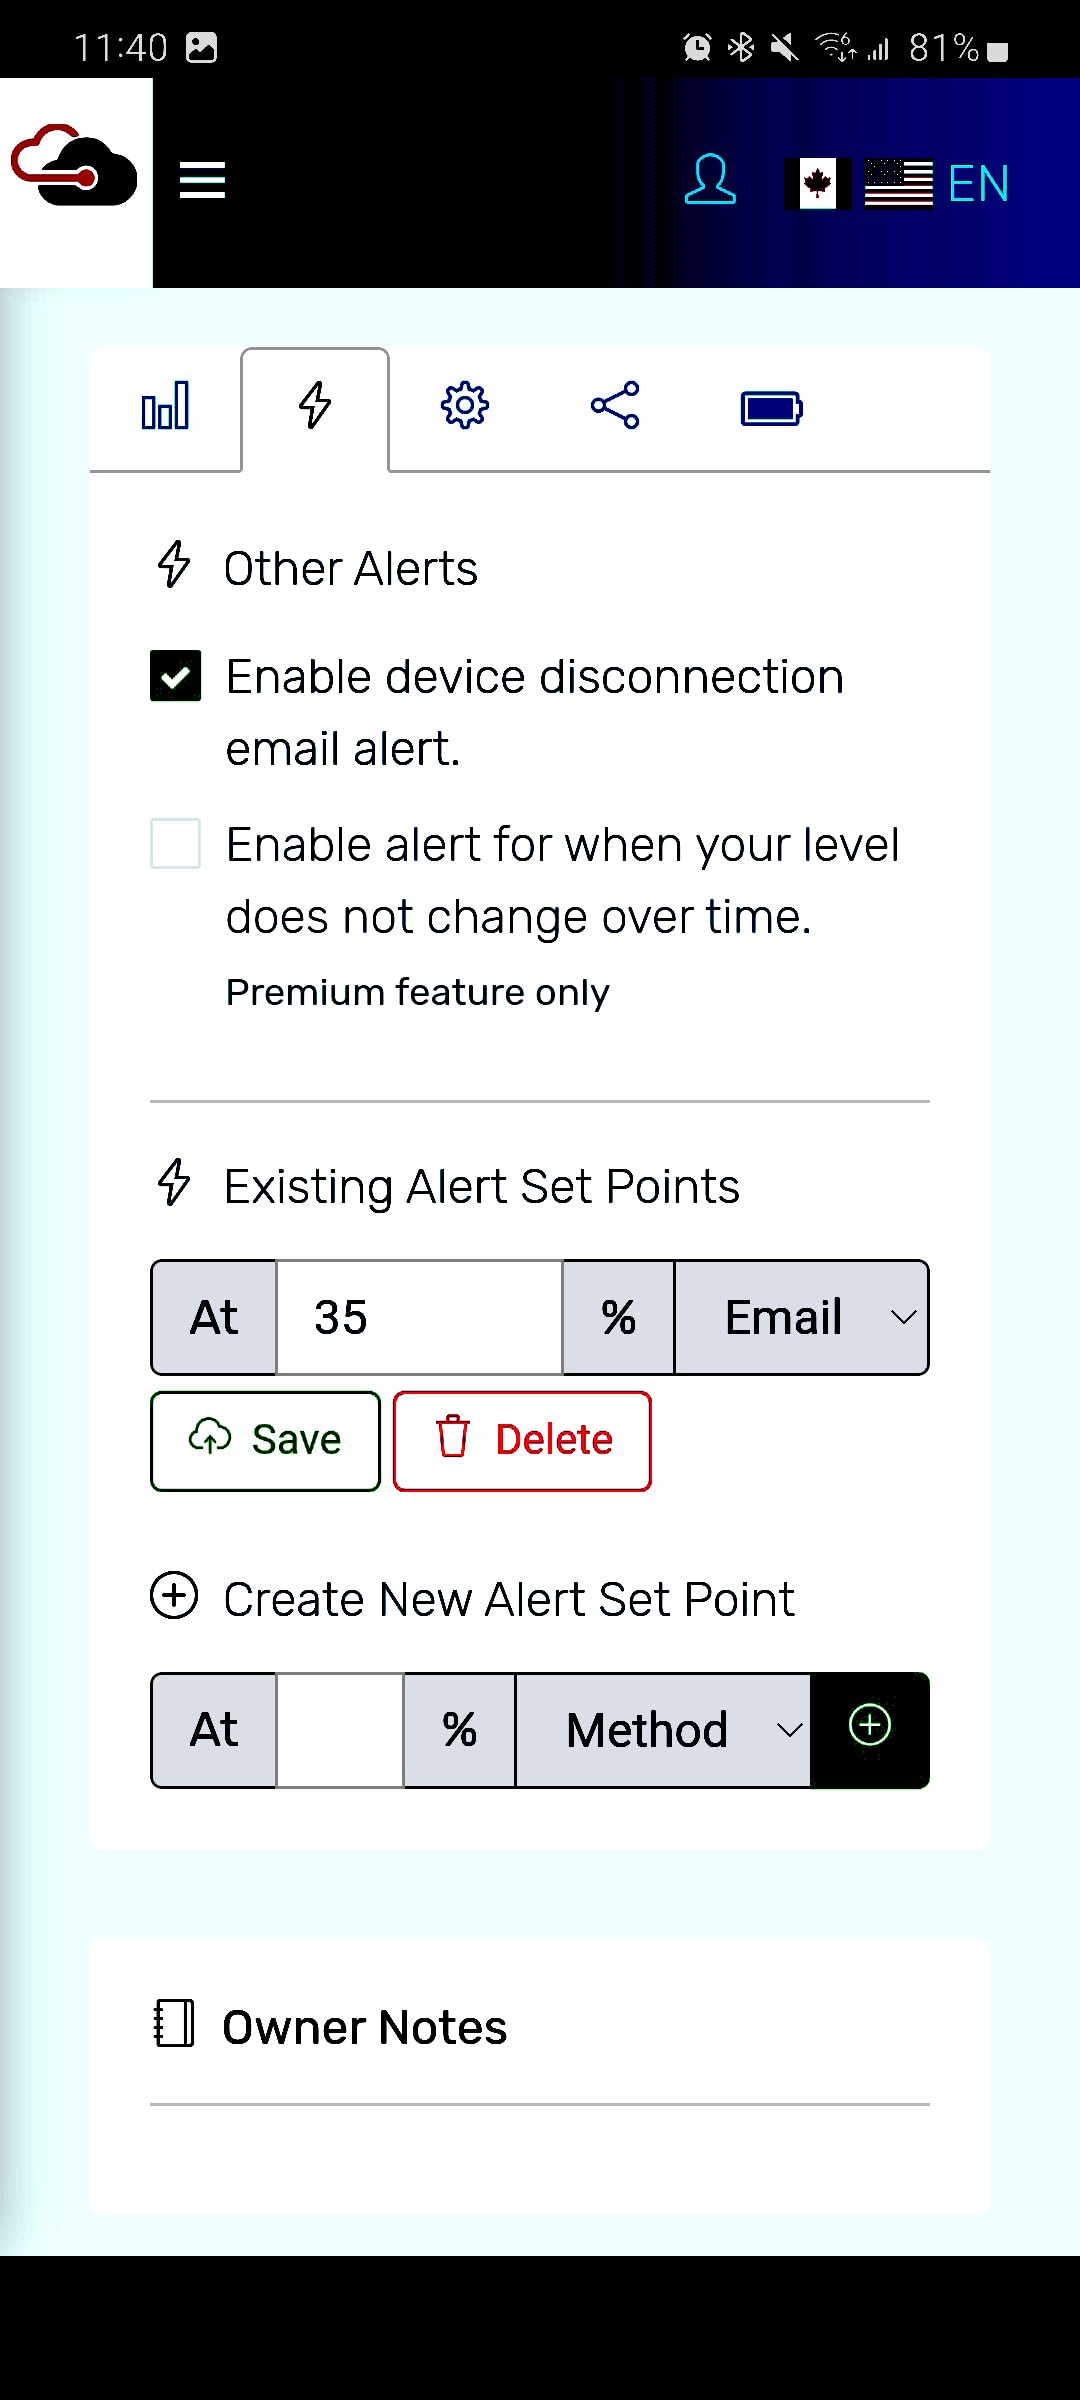Focus the new alert percentage input field

[340, 1730]
